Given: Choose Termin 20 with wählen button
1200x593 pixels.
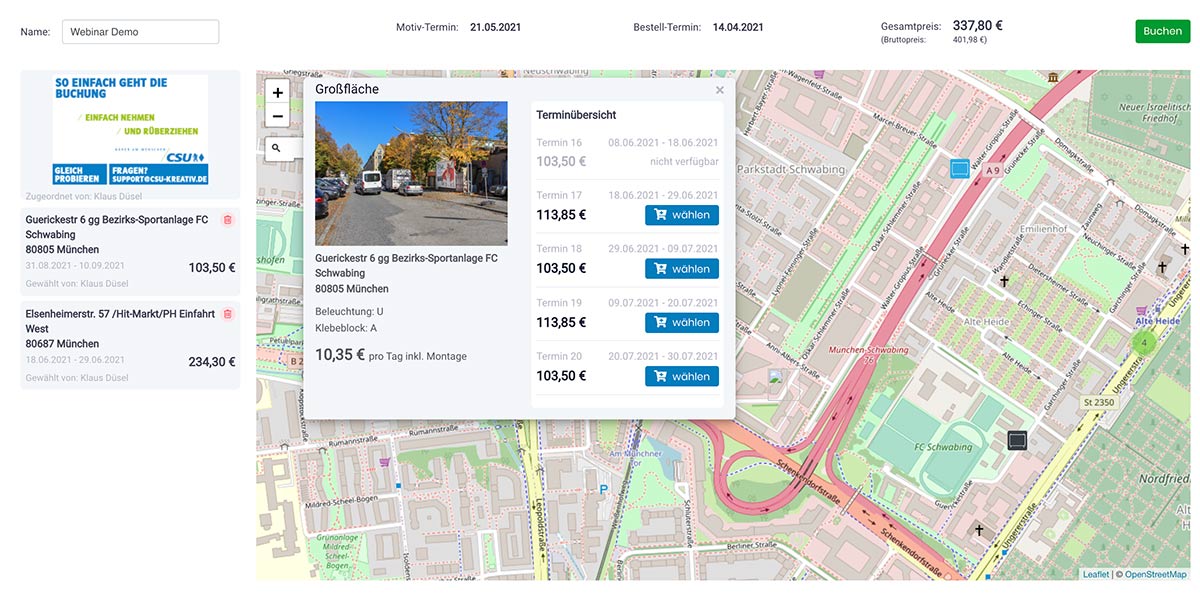Looking at the screenshot, I should [681, 376].
